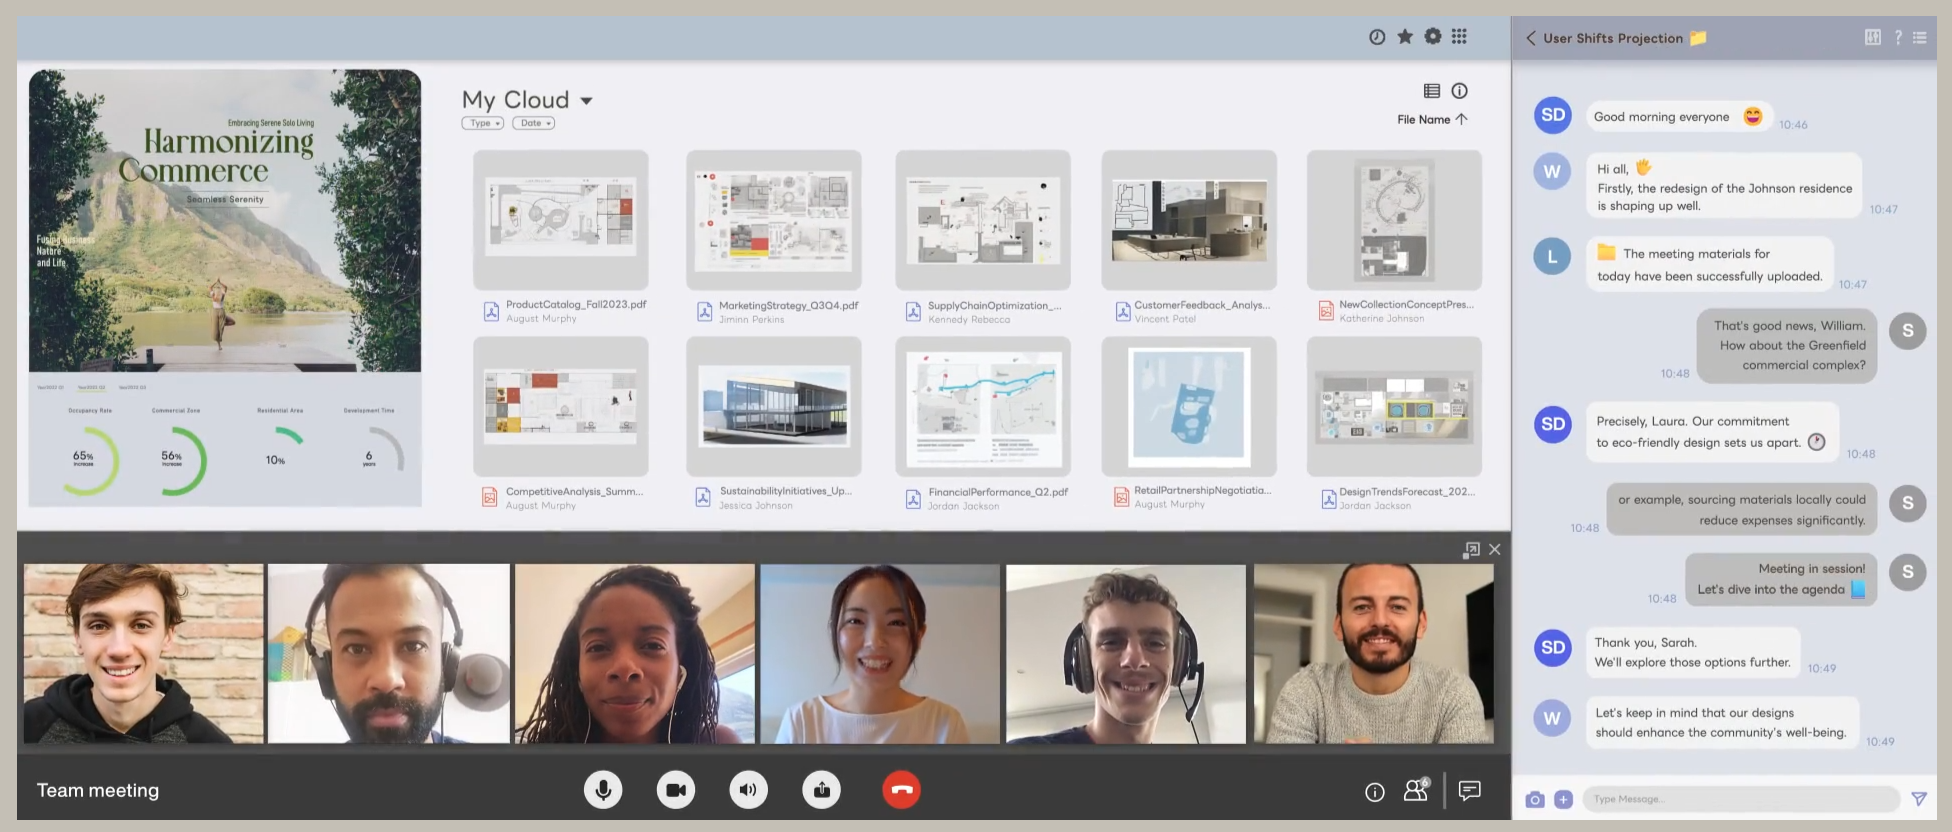Toggle the speaker audio button
This screenshot has height=832, width=1952.
click(x=748, y=790)
